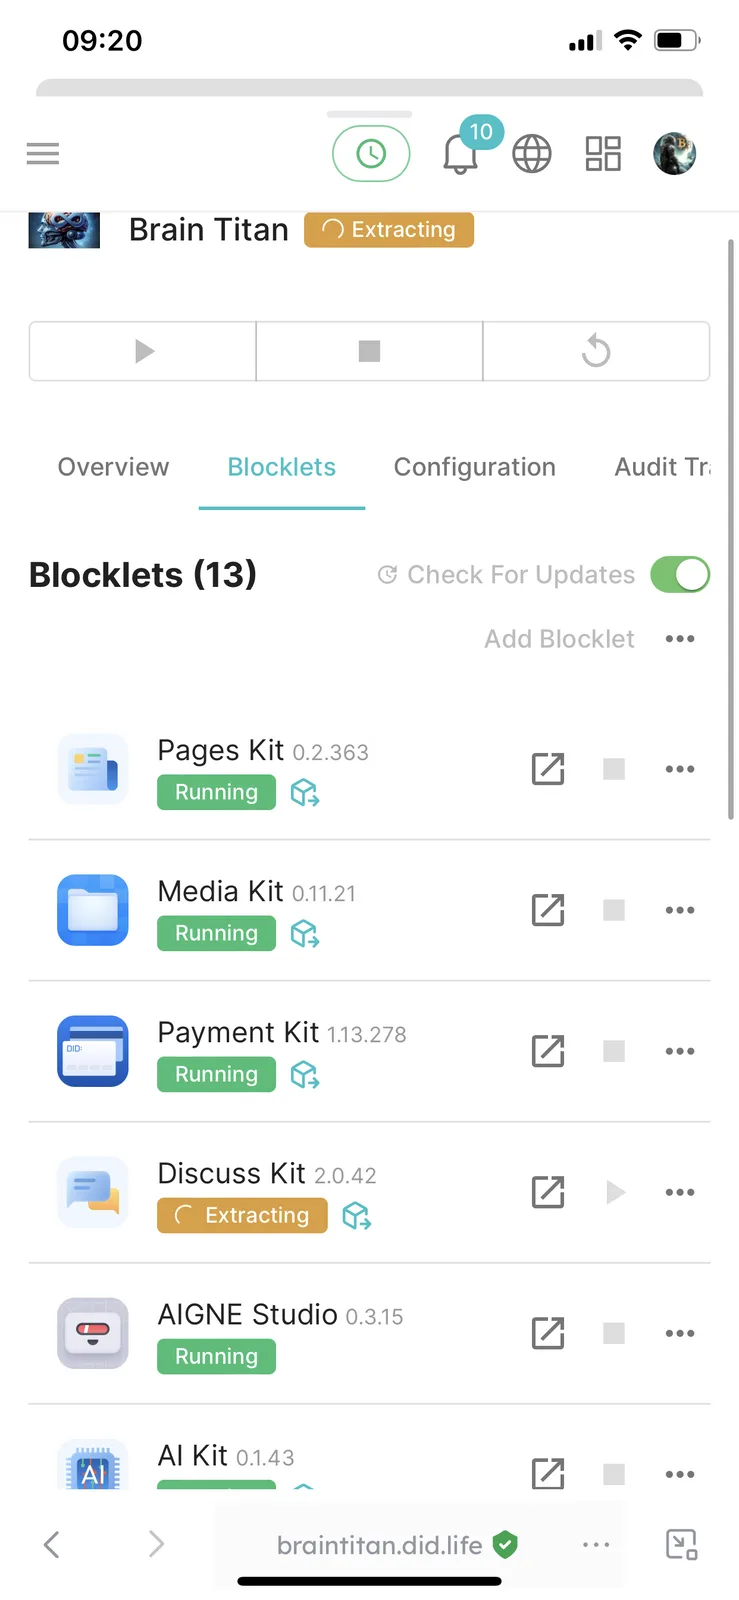Click the restart button for Brain Titan

(596, 351)
